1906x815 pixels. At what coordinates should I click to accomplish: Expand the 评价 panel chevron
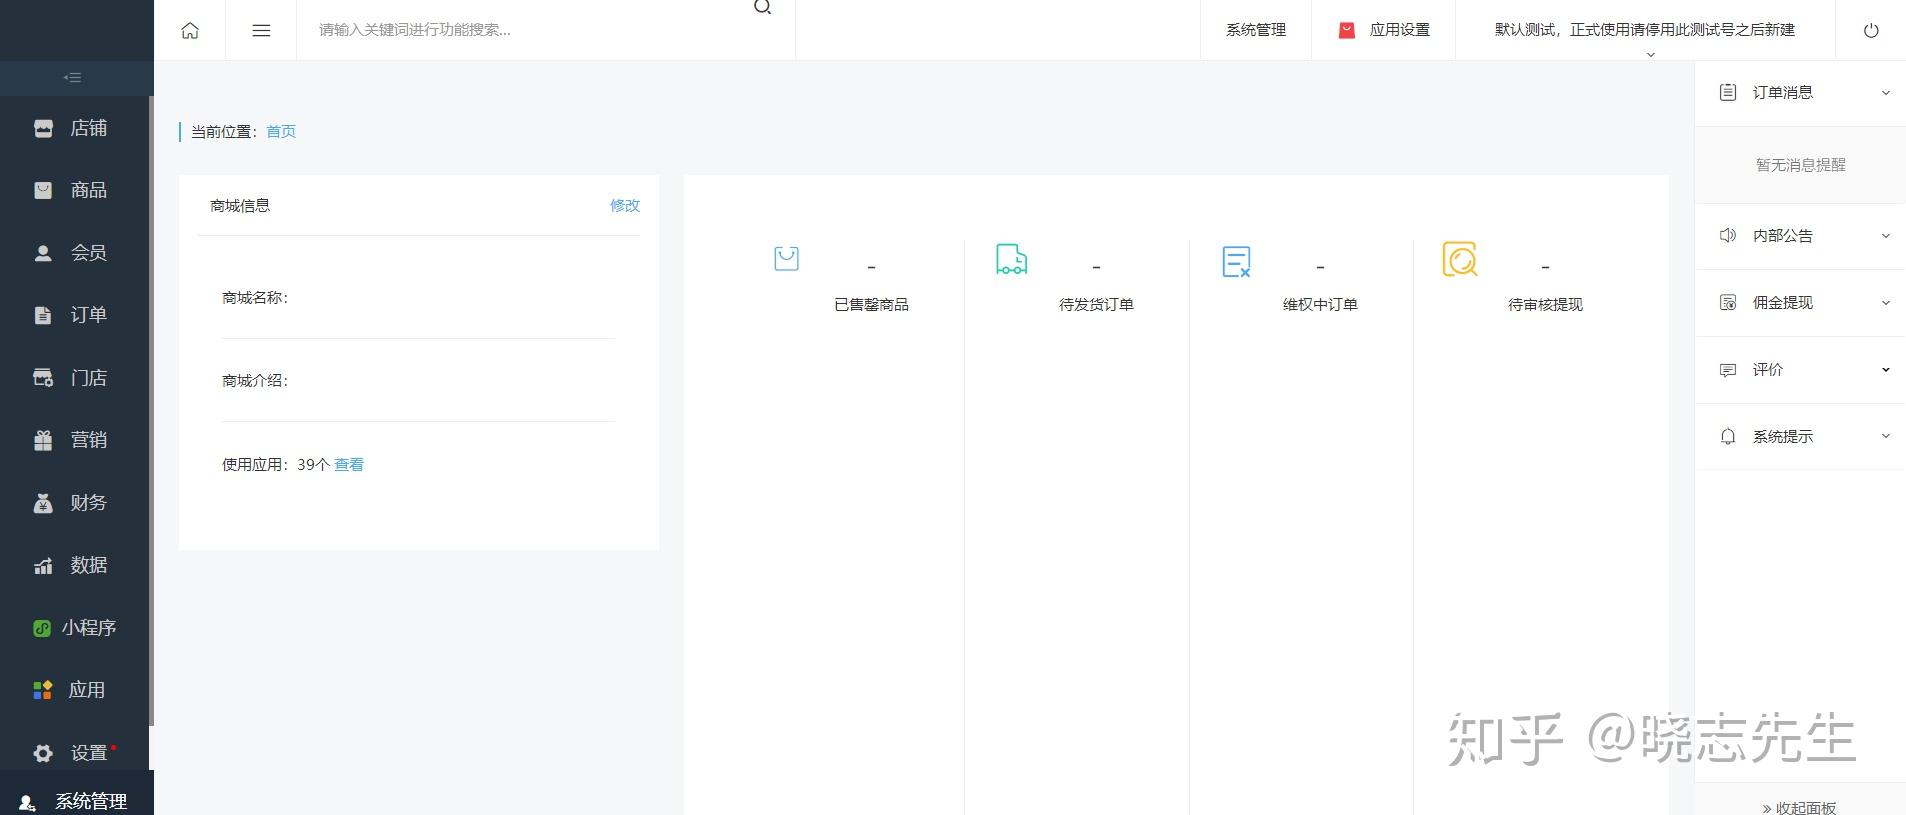click(x=1886, y=370)
